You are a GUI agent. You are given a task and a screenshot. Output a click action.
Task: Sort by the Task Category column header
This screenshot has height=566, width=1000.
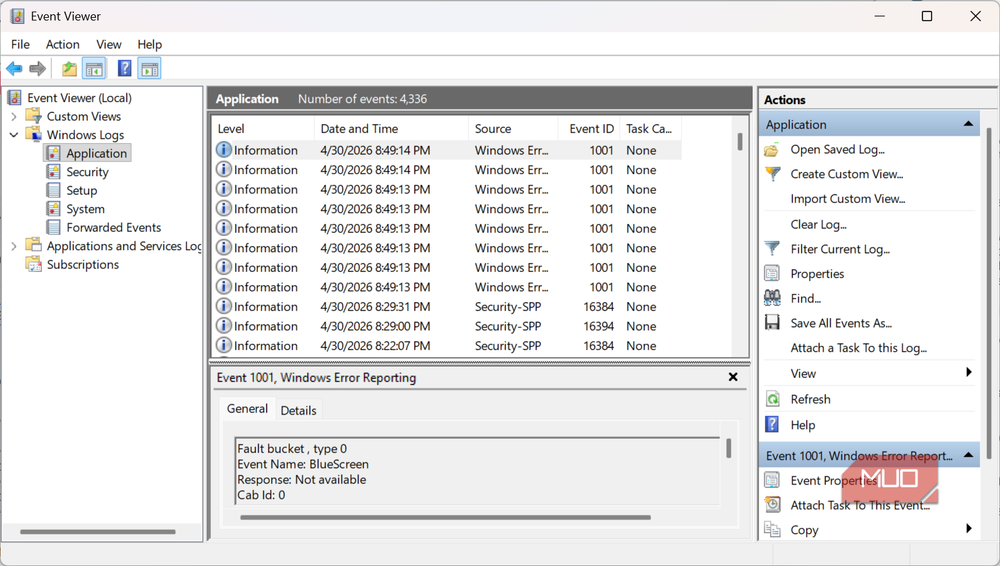click(651, 129)
